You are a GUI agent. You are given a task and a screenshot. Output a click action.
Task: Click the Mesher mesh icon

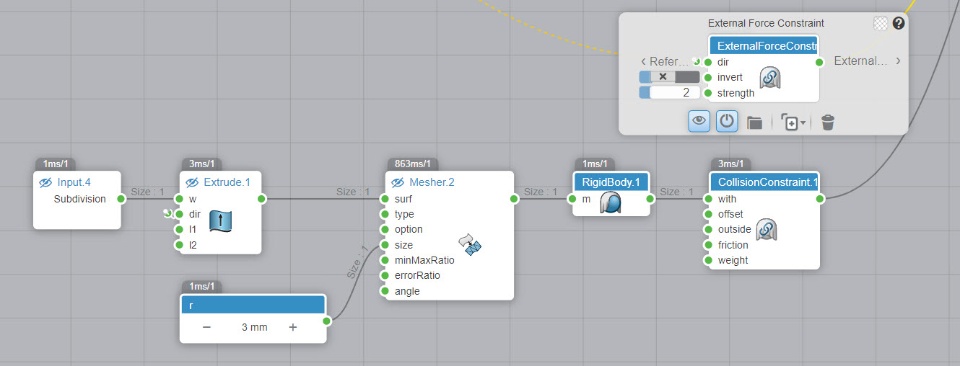click(470, 244)
